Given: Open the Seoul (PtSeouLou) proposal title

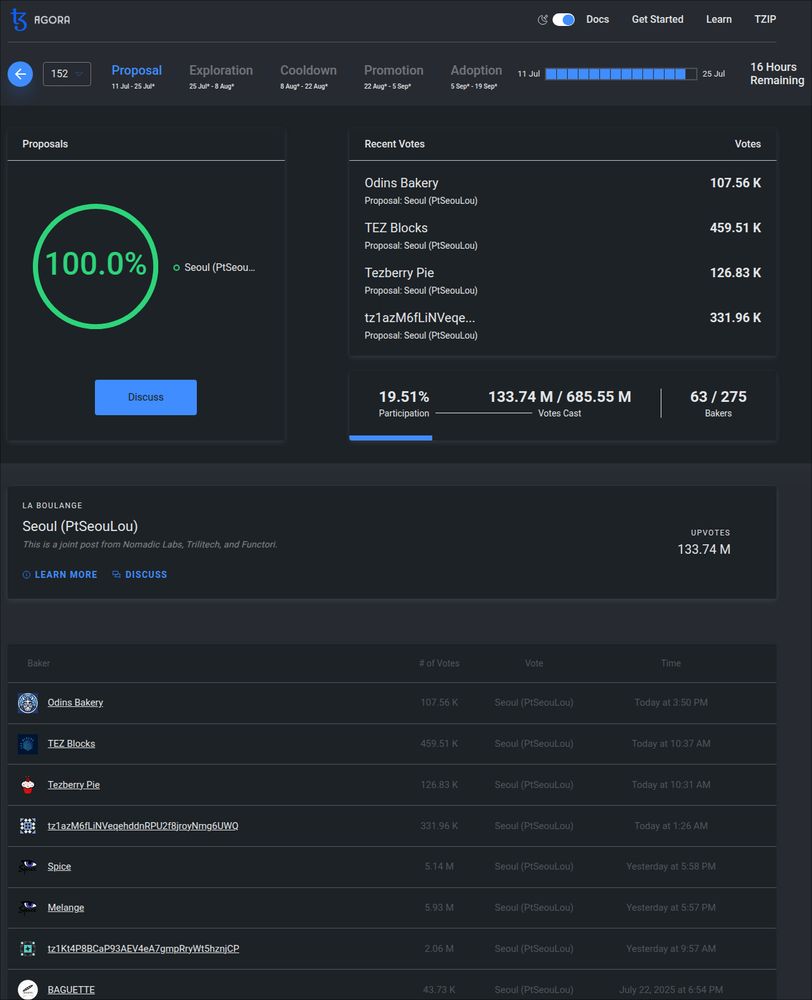Looking at the screenshot, I should (x=80, y=526).
